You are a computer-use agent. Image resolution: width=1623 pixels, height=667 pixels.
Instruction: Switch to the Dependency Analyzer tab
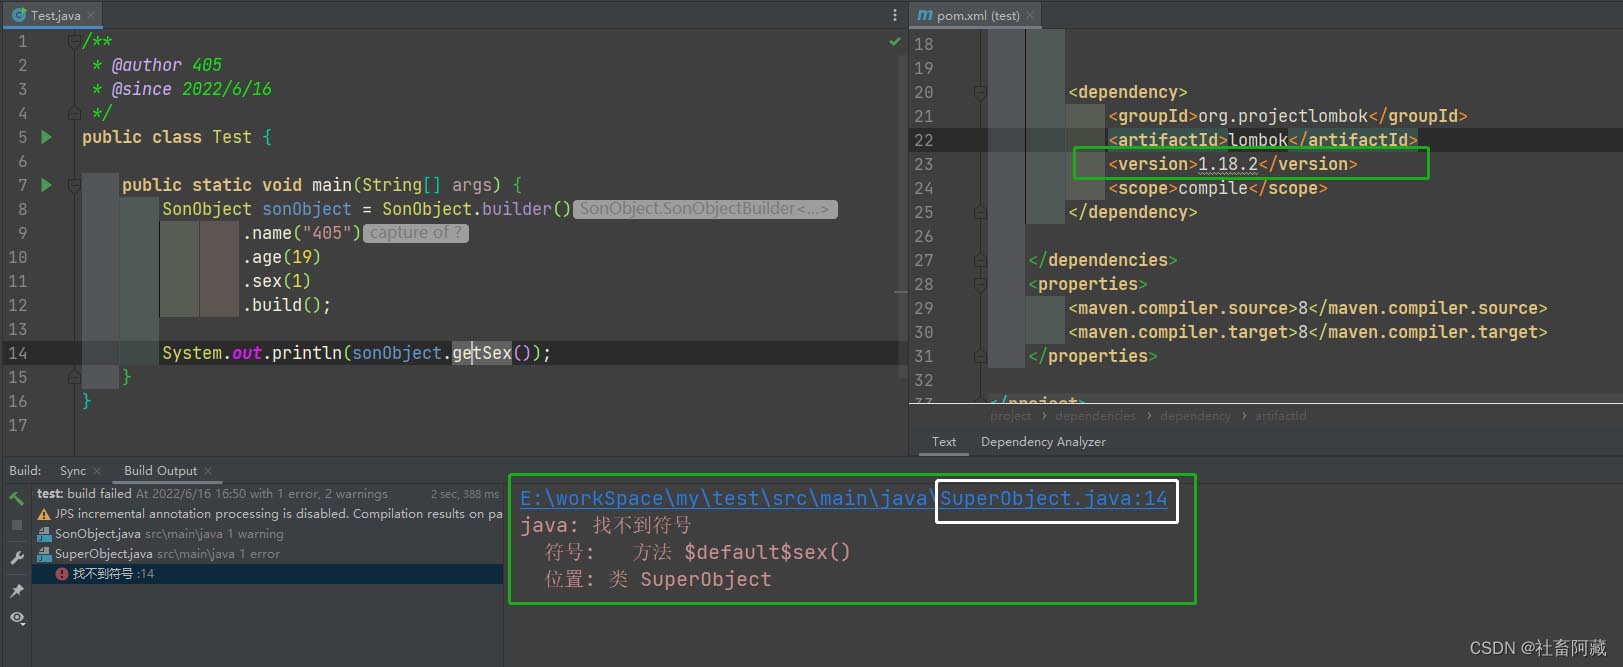click(x=1043, y=442)
